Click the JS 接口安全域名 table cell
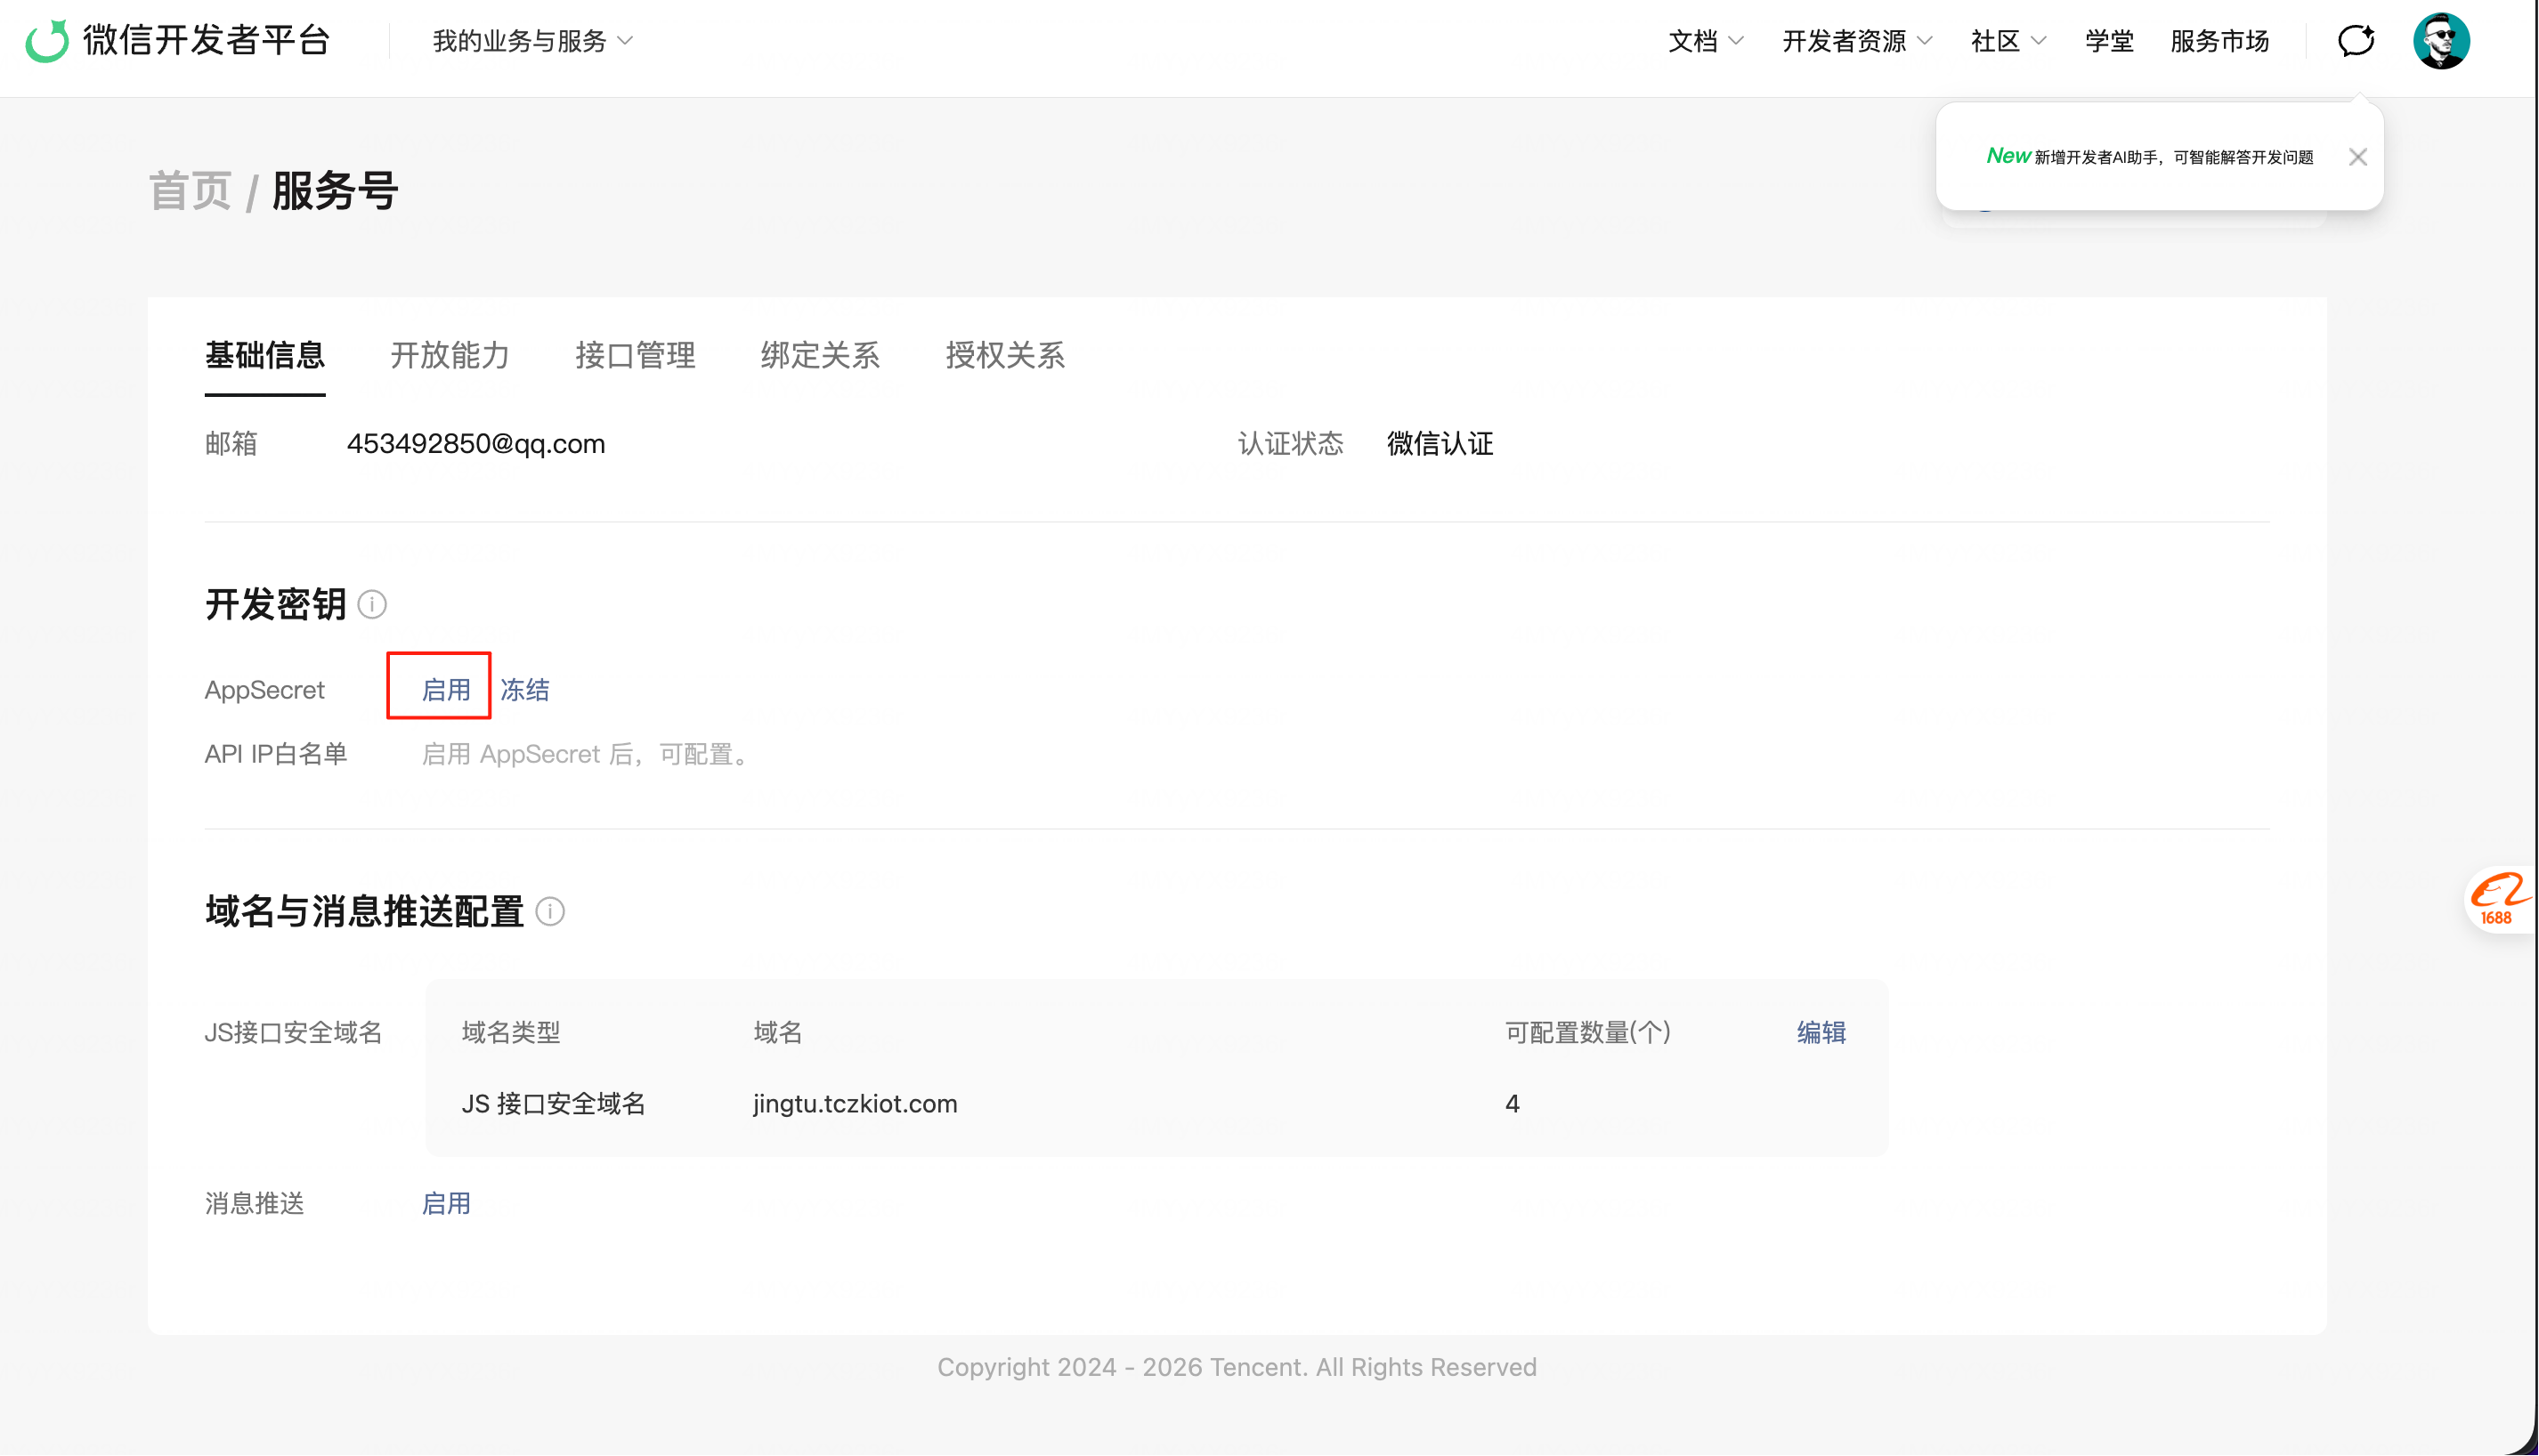Image resolution: width=2539 pixels, height=1456 pixels. click(553, 1104)
